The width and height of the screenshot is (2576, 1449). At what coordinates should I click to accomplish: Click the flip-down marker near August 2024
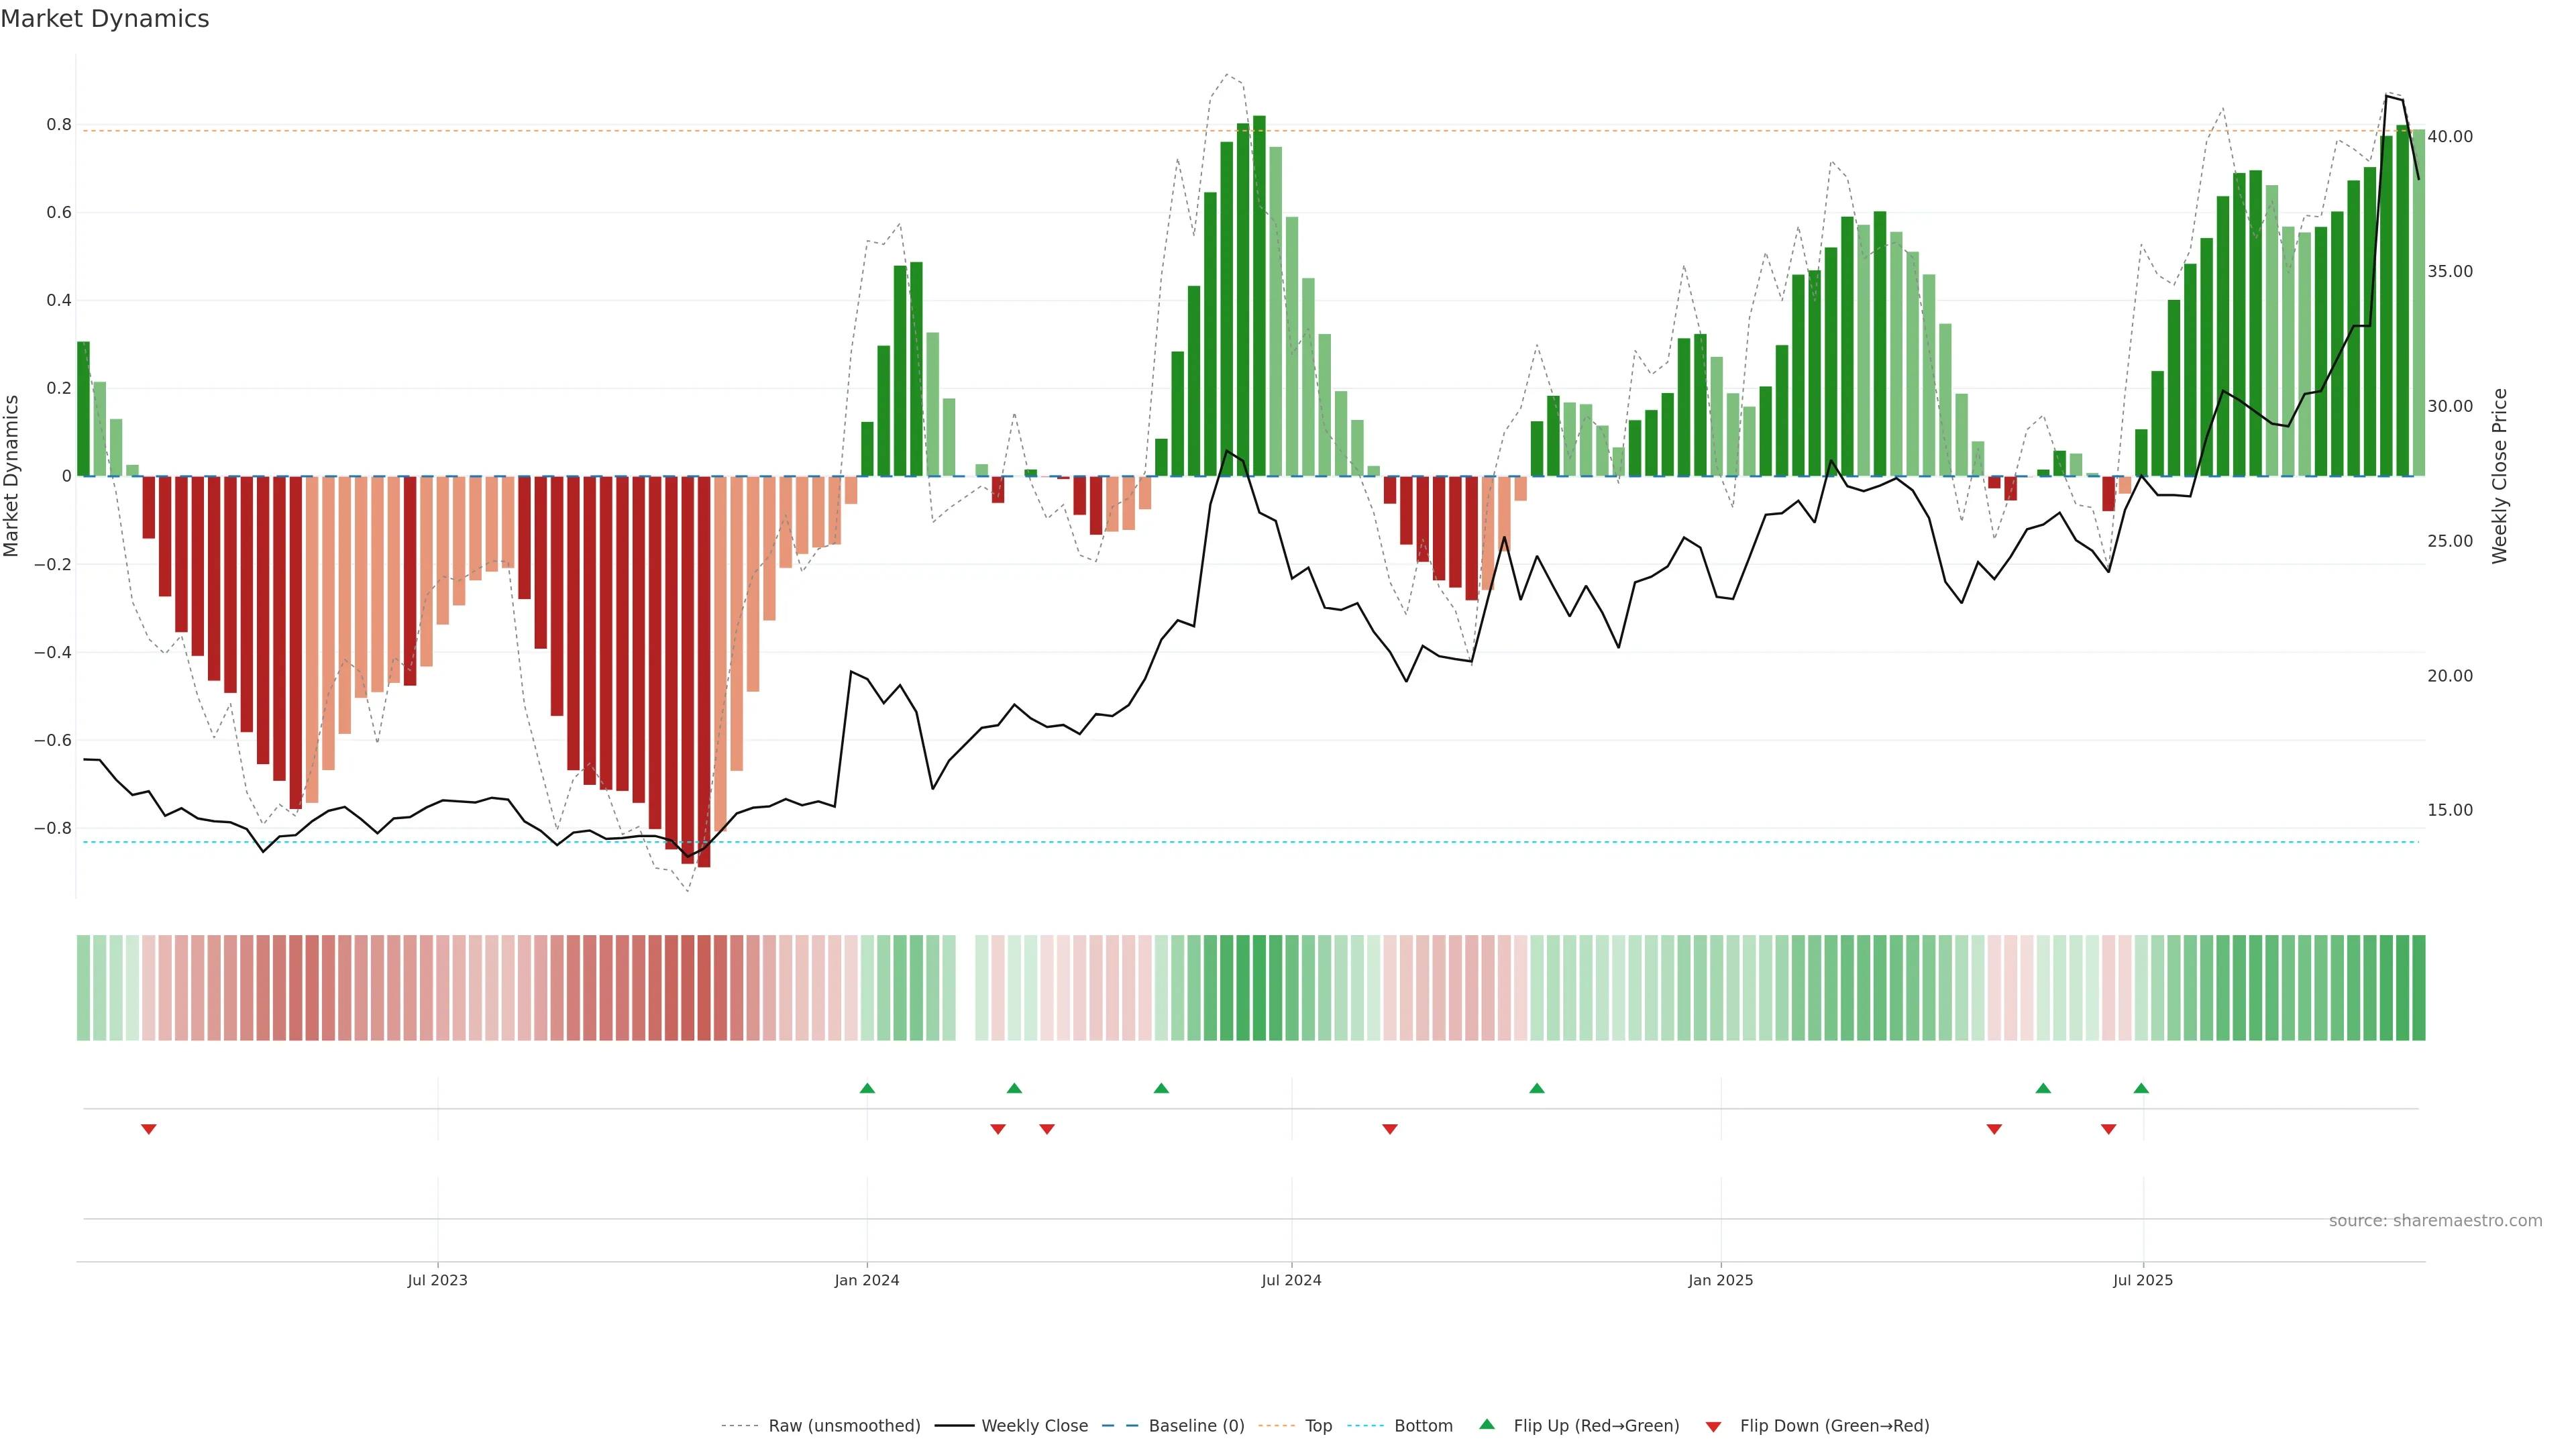click(x=1389, y=1129)
